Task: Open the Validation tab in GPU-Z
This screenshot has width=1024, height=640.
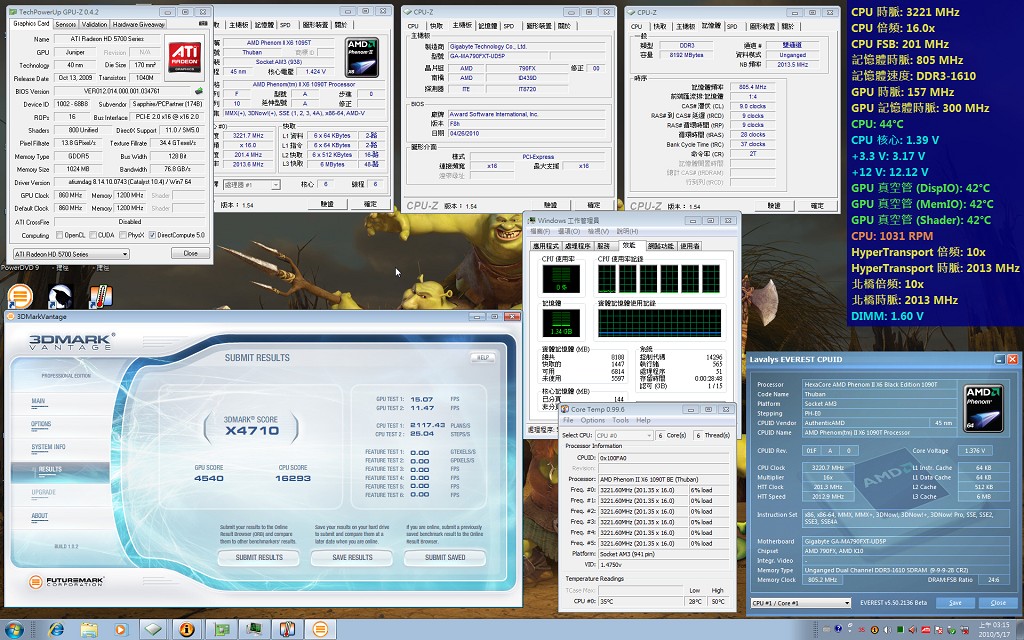Action: tap(94, 24)
